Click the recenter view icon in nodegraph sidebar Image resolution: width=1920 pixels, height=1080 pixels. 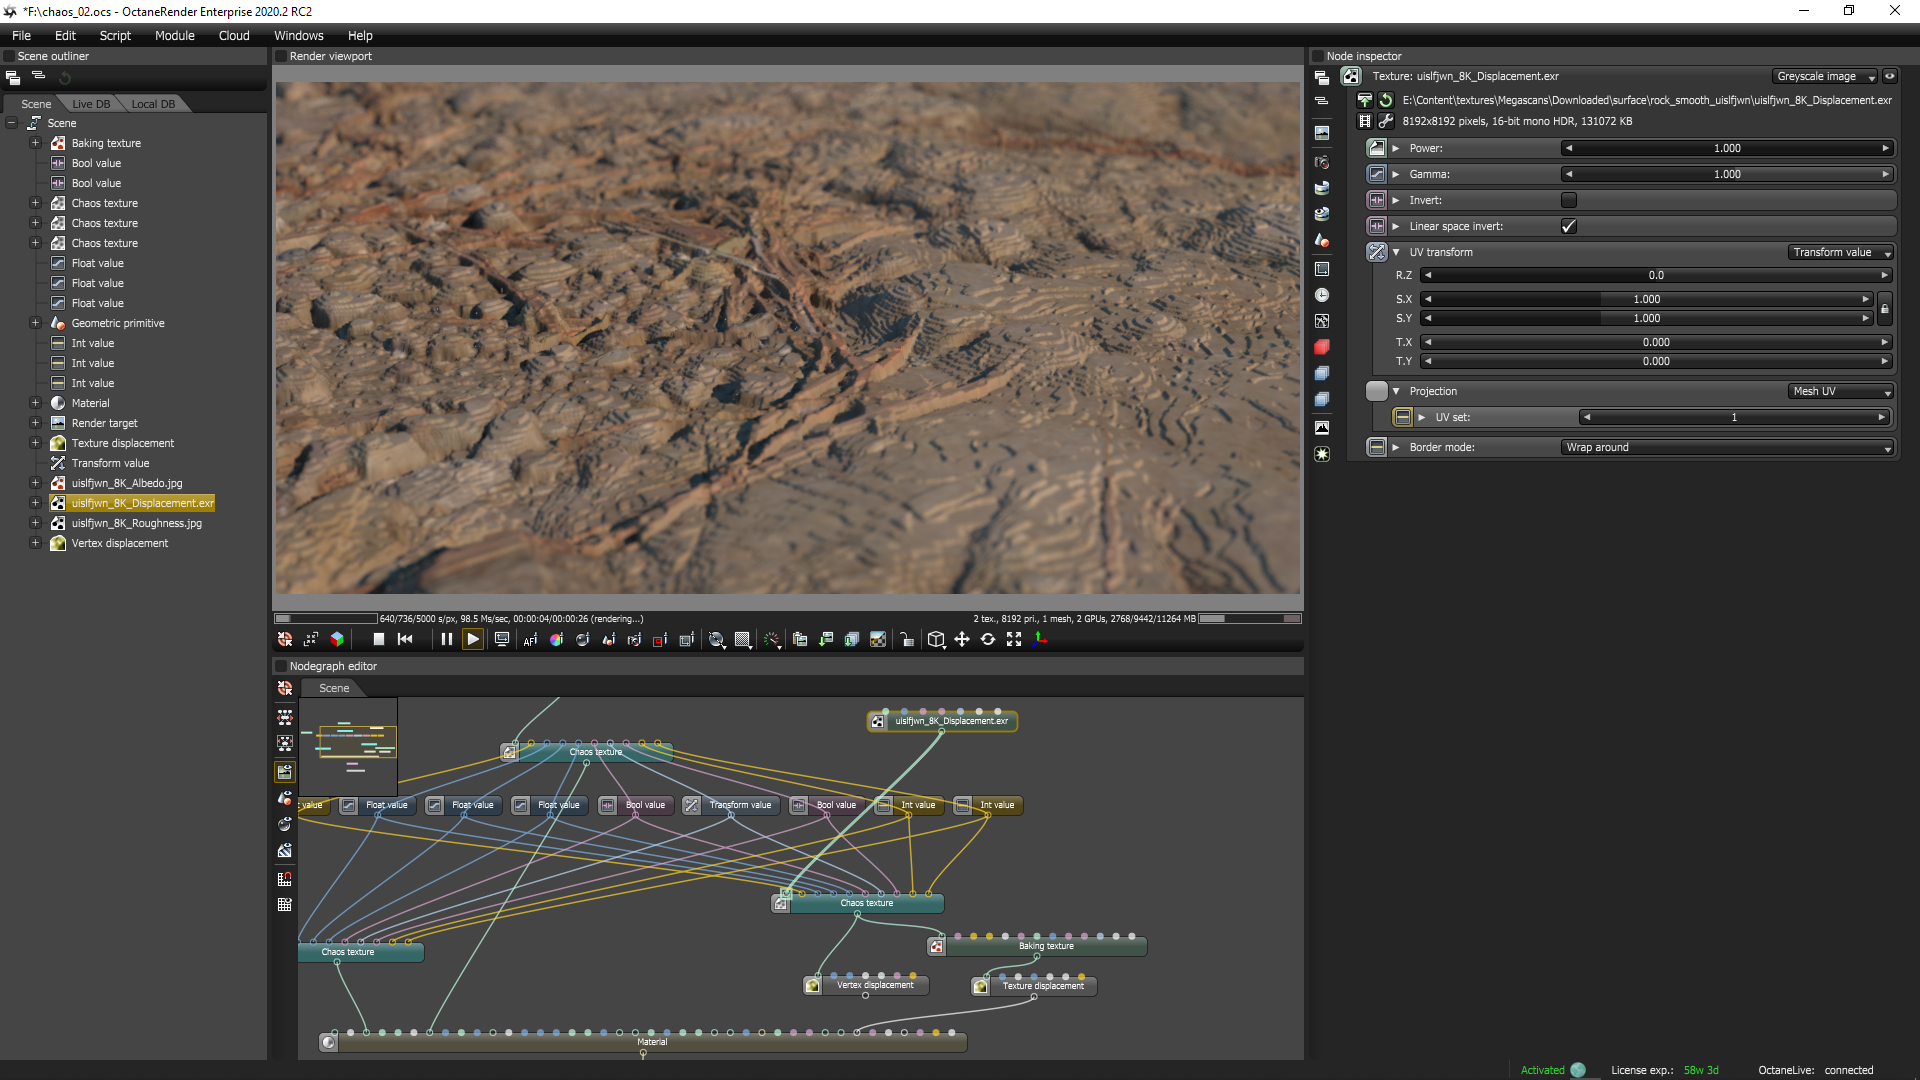(x=285, y=689)
